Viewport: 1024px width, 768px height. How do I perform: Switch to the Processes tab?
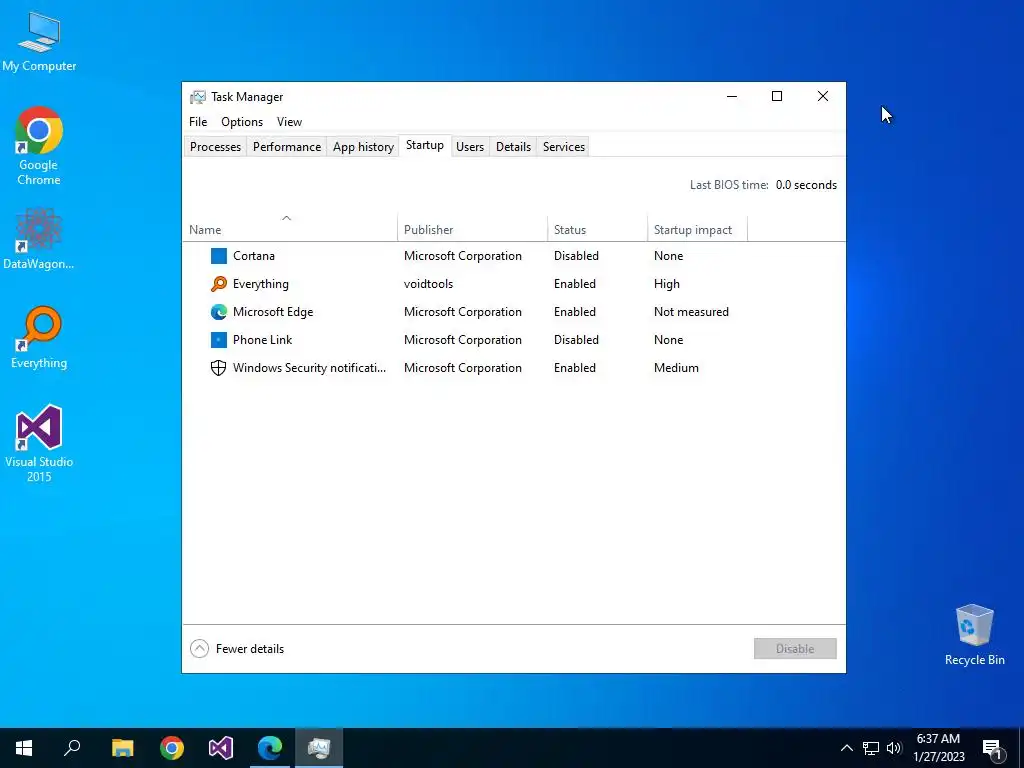(x=216, y=147)
